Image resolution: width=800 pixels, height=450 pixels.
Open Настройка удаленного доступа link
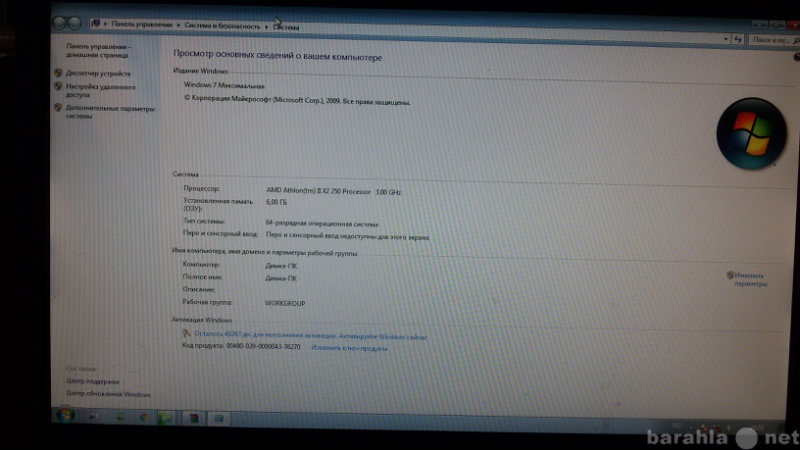[x=101, y=91]
